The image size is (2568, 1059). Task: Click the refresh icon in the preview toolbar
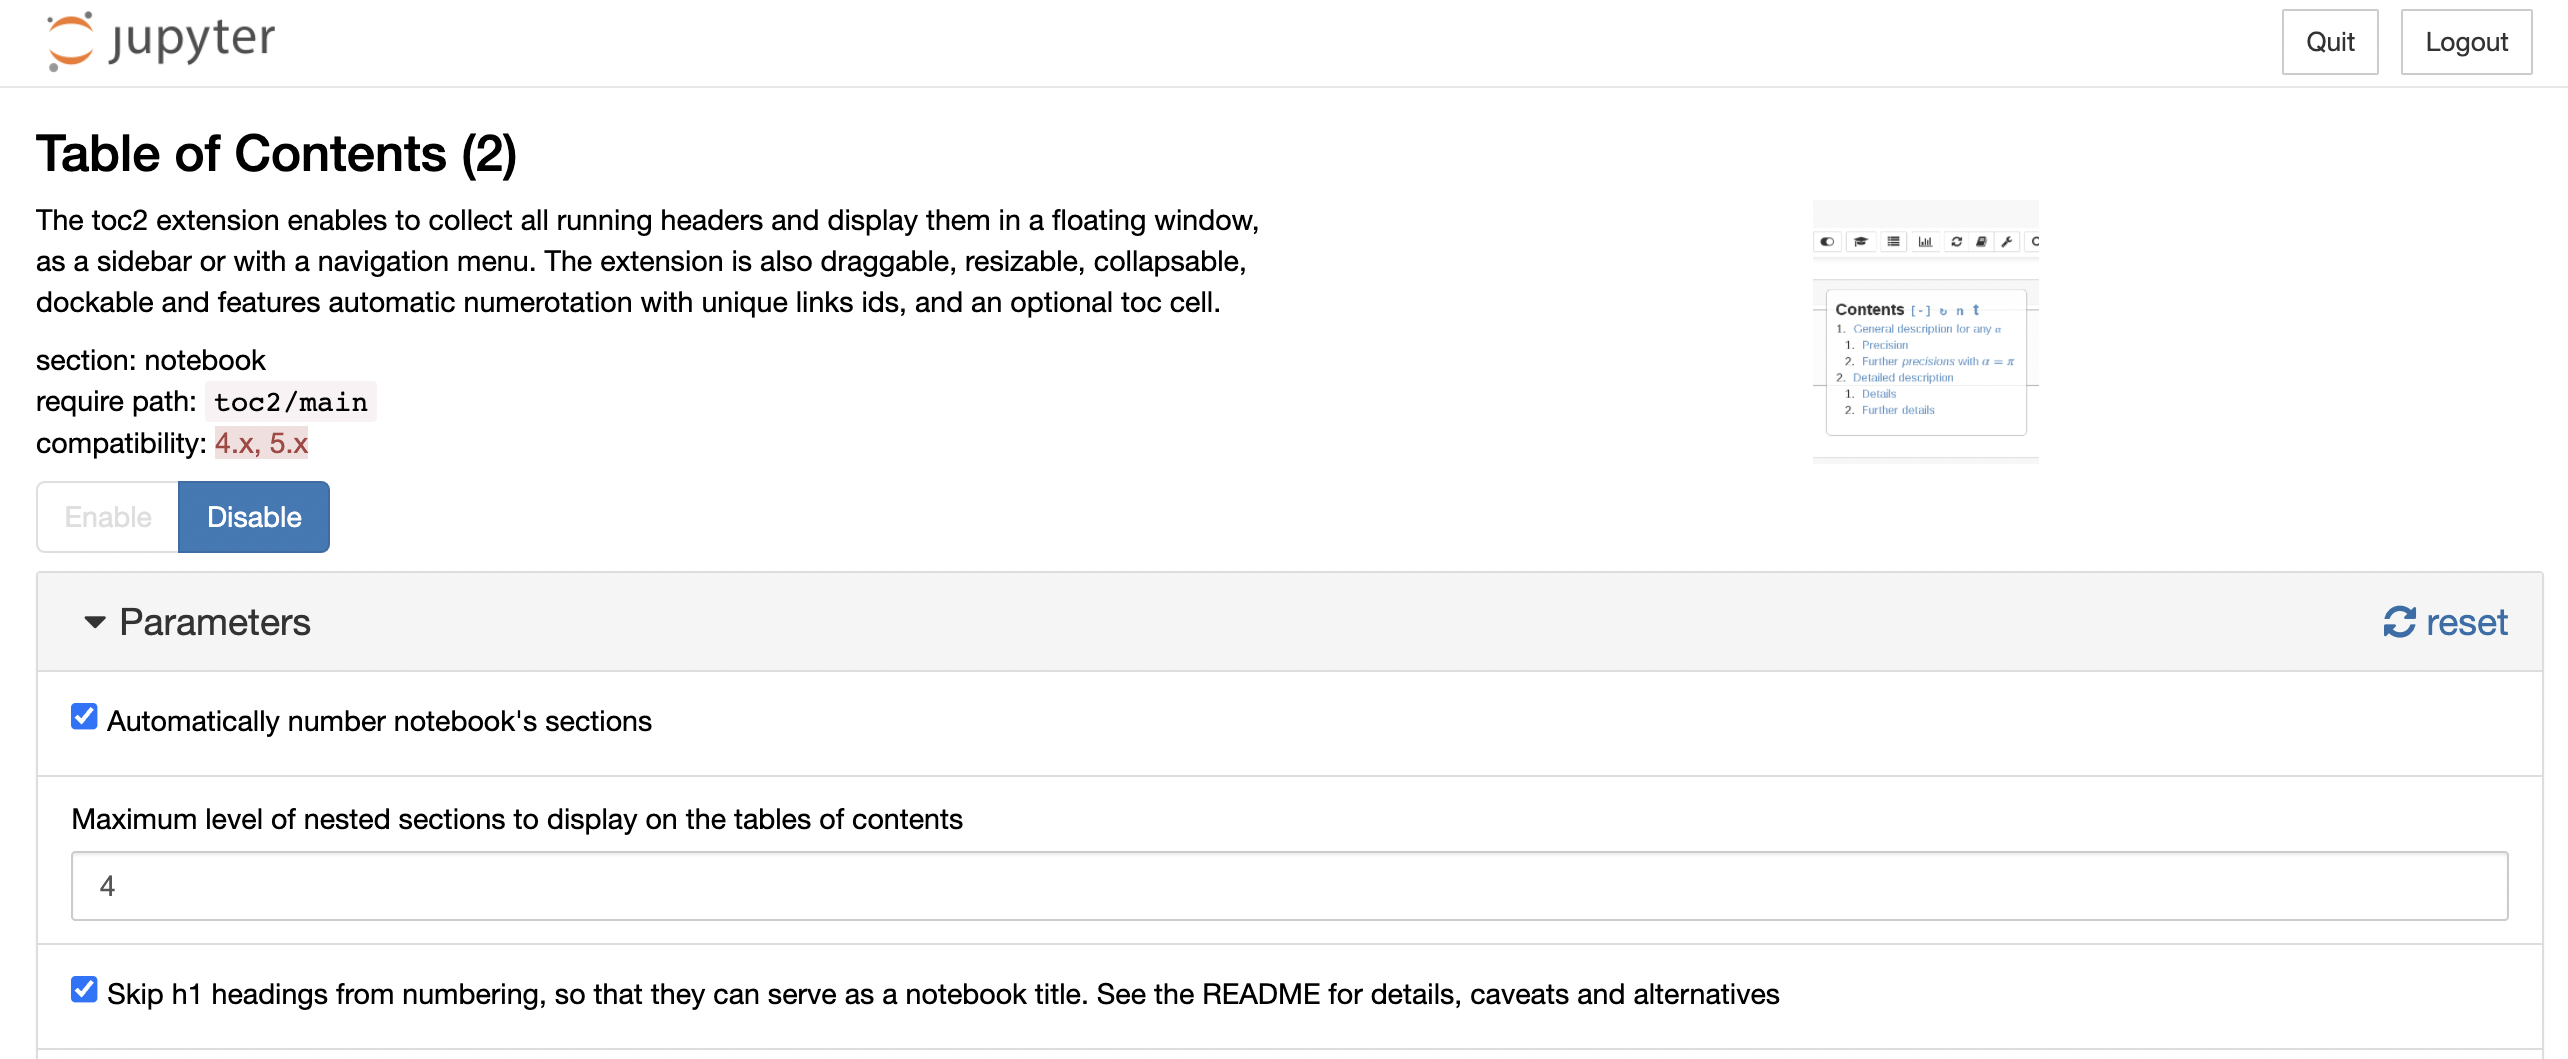[x=1956, y=241]
